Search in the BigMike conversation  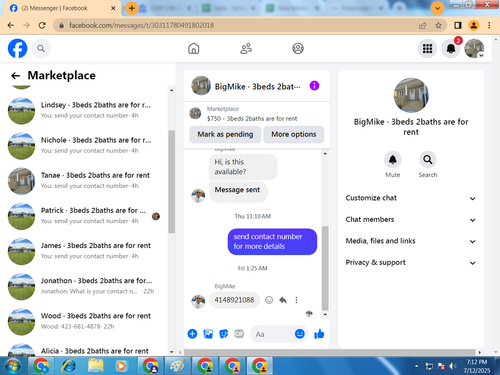point(428,160)
